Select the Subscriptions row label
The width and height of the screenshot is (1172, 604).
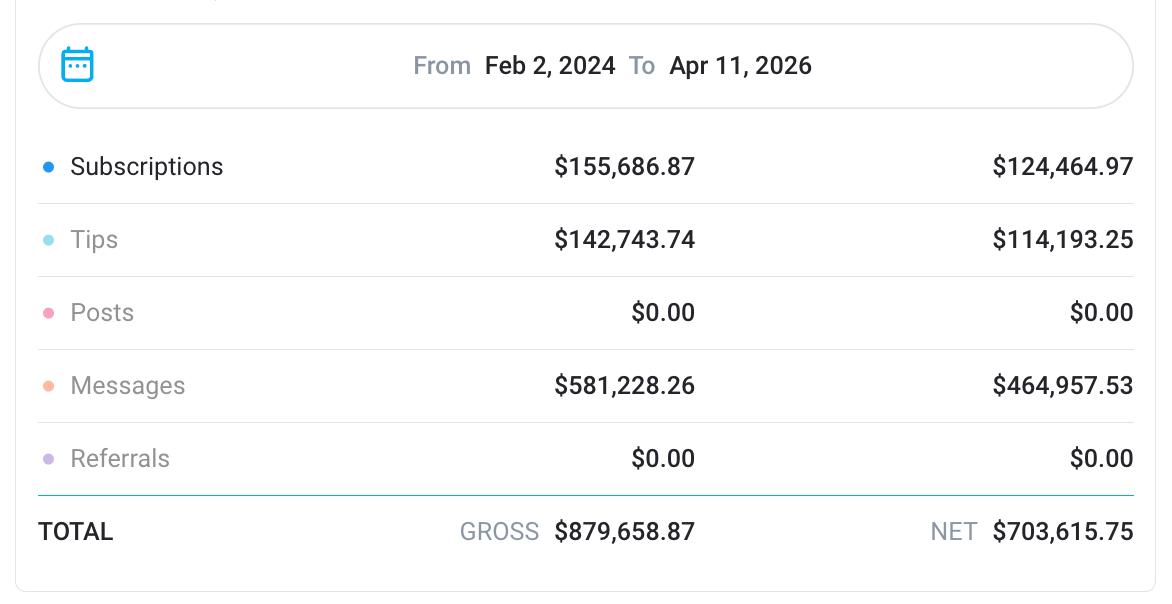(146, 167)
